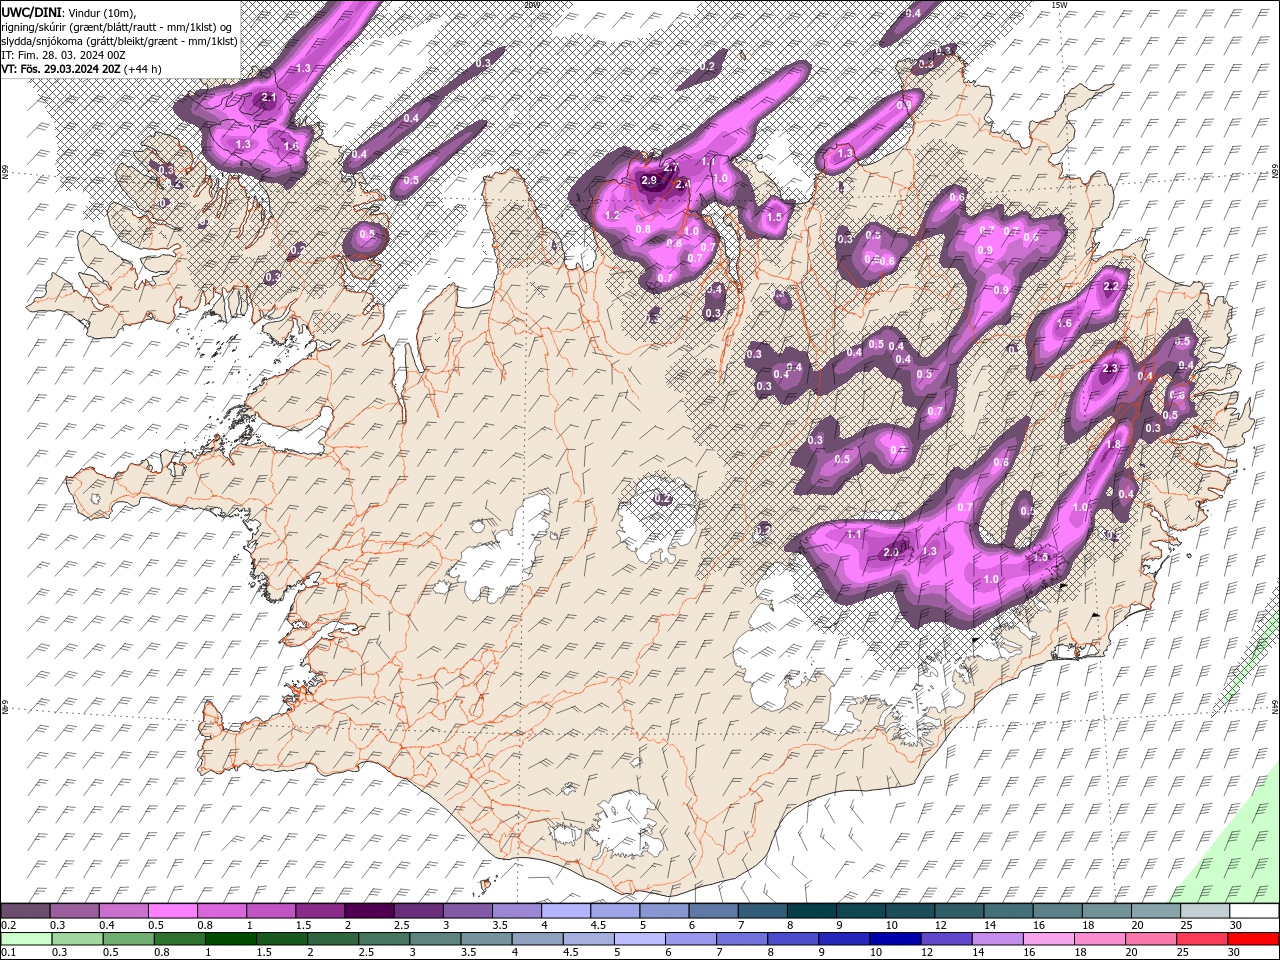Select bright pink snow swatch between 0.5 and 0.8
This screenshot has height=960, width=1280.
coord(172,911)
